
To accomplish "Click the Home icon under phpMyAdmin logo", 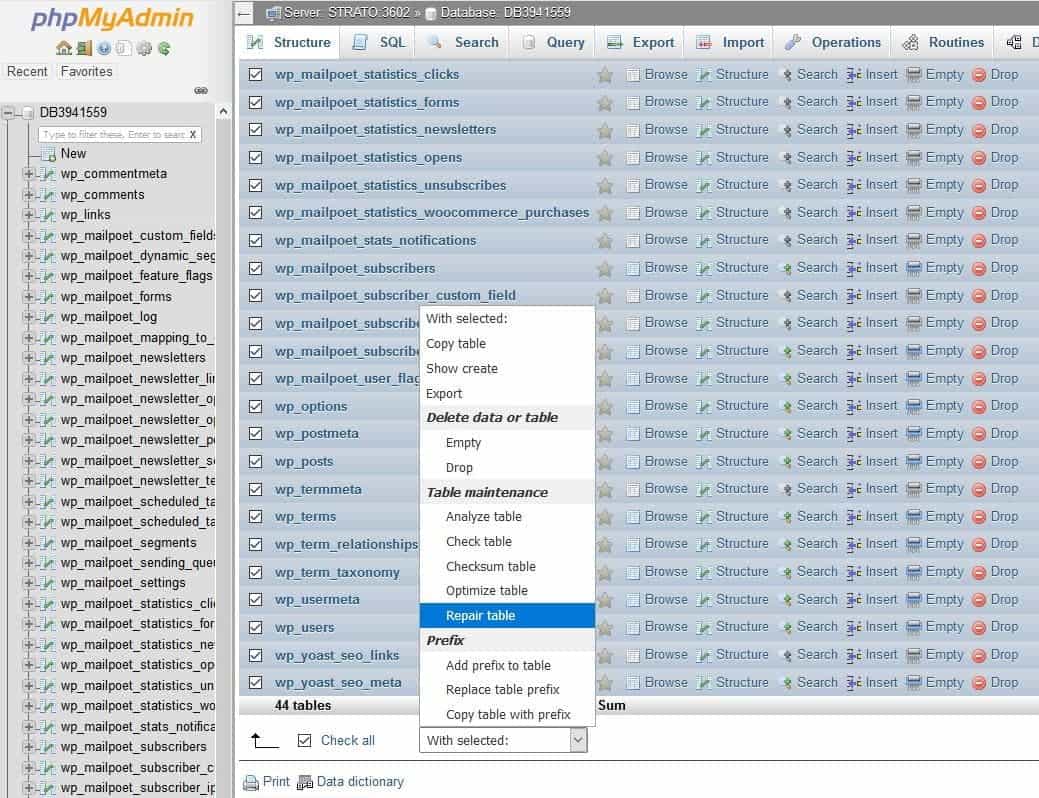I will 64,48.
